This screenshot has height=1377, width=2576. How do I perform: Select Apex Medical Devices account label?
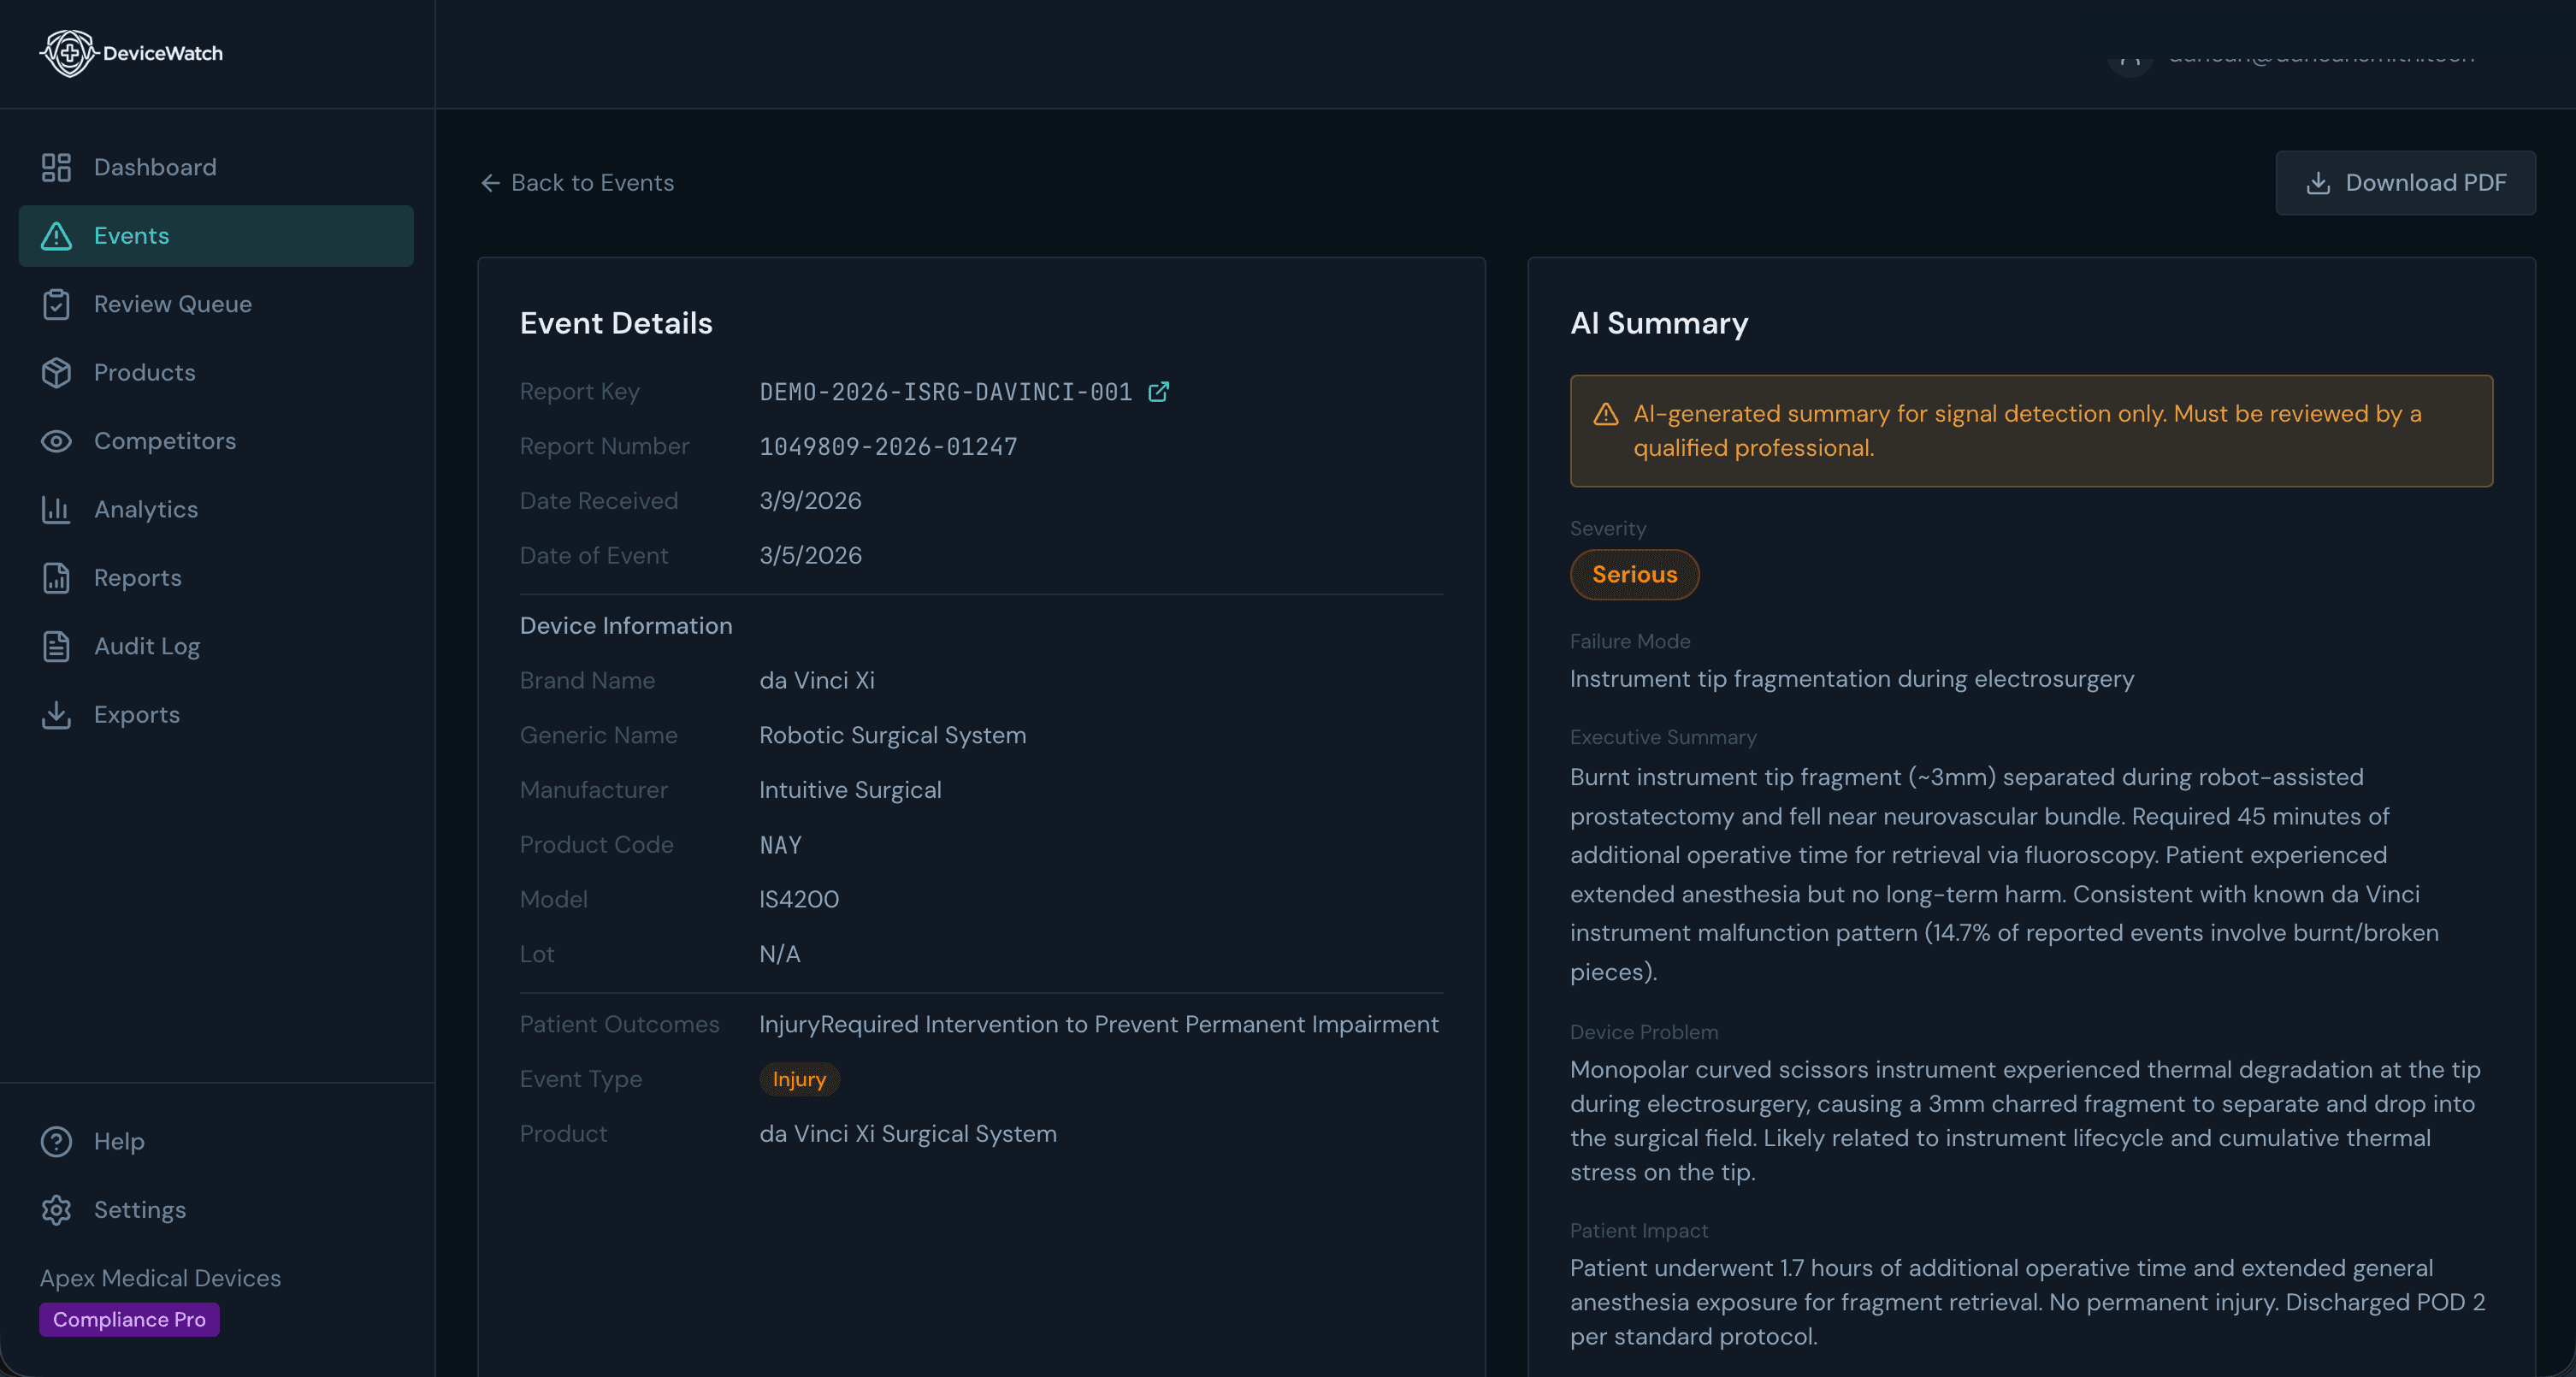coord(159,1278)
